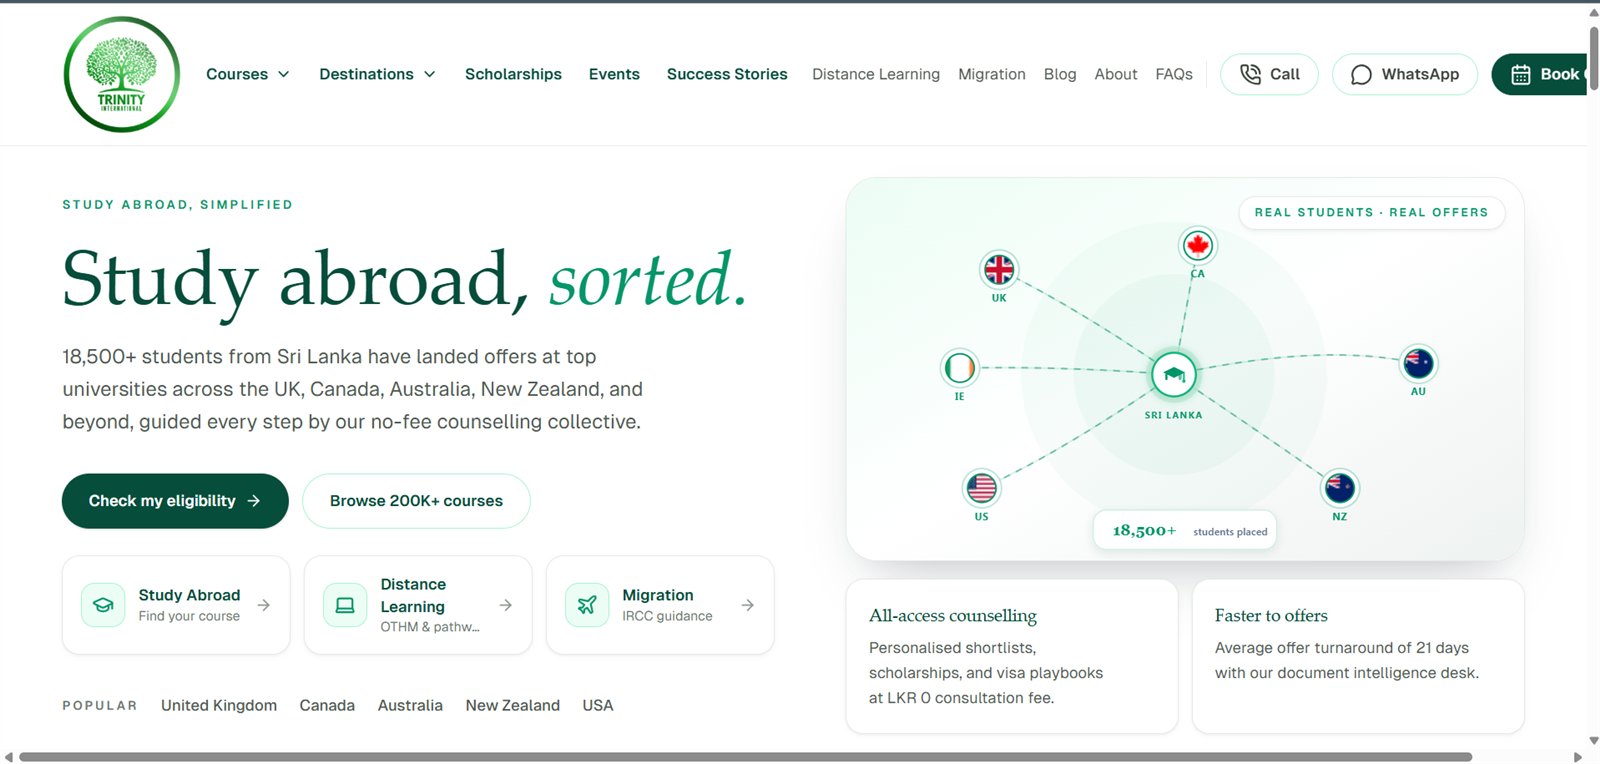This screenshot has width=1600, height=764.
Task: Click the airplane icon on Migration card
Action: click(587, 605)
